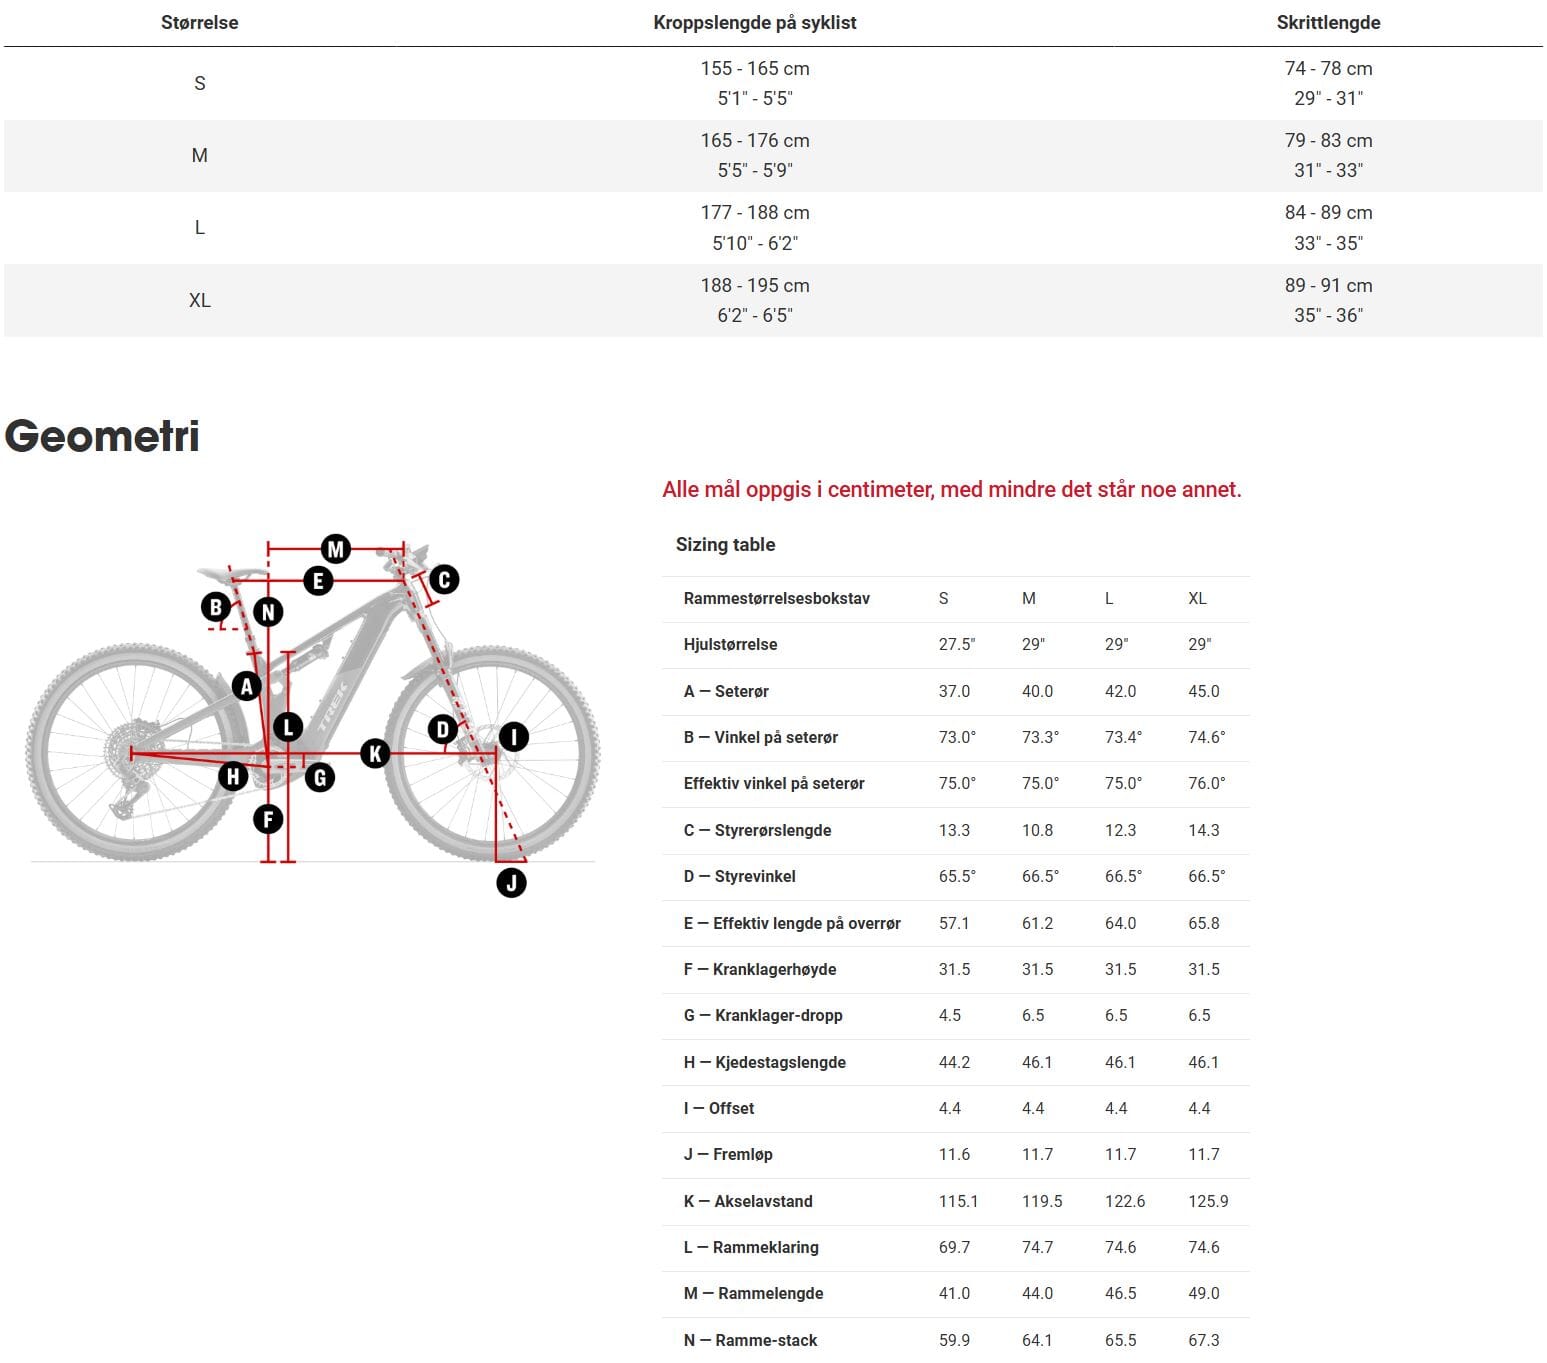This screenshot has width=1547, height=1363.
Task: Select the F circle marker on diagram
Action: (268, 819)
